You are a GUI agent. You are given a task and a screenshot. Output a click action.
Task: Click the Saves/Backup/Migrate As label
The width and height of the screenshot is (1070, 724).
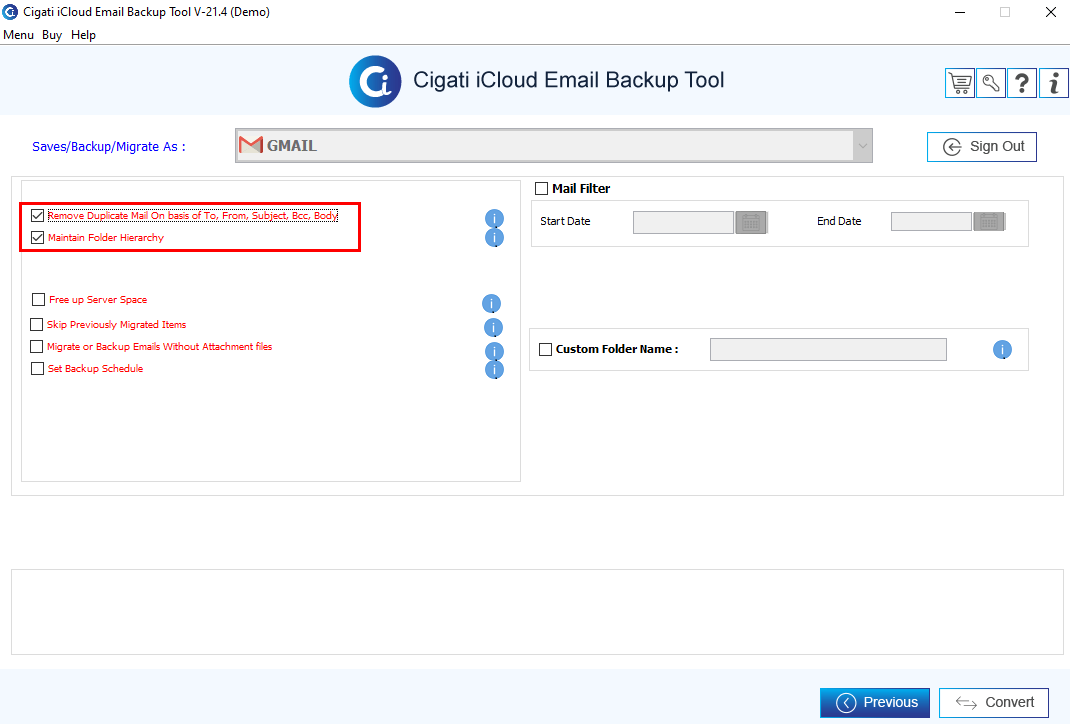[x=109, y=147]
